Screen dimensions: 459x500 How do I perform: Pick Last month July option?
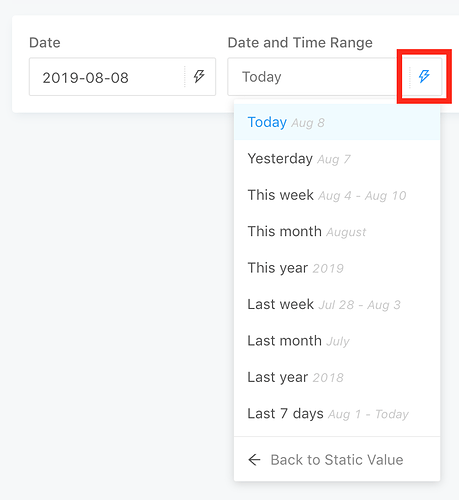point(337,341)
